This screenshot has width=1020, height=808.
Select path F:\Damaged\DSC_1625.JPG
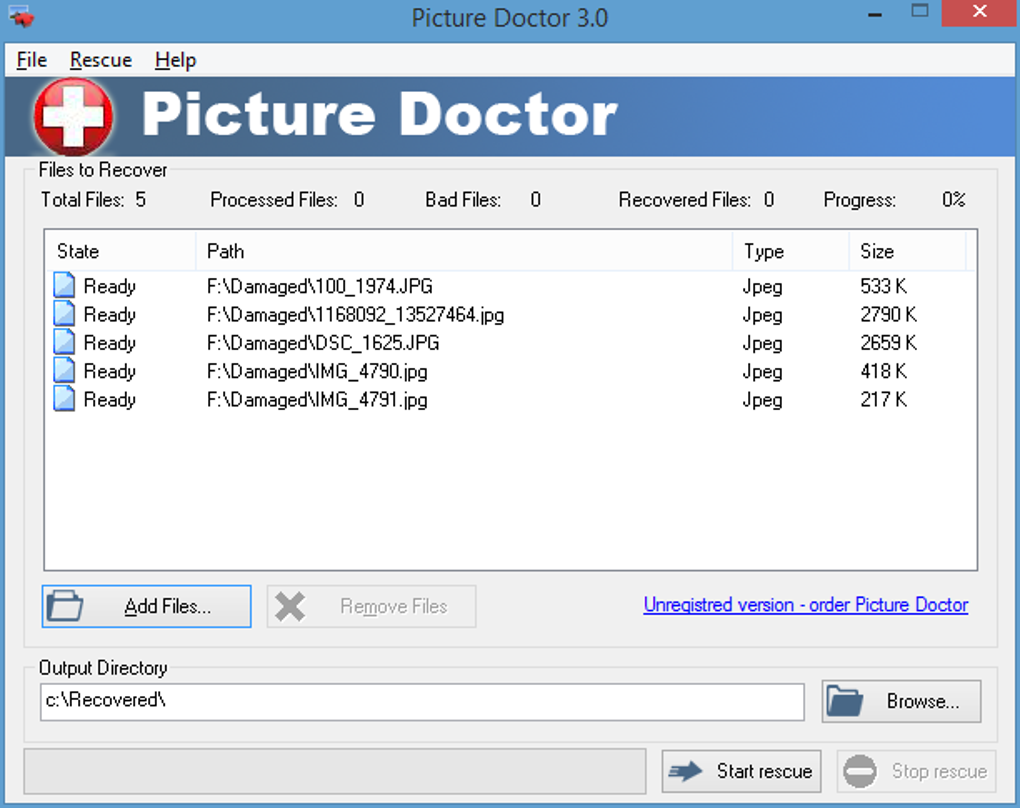[323, 343]
